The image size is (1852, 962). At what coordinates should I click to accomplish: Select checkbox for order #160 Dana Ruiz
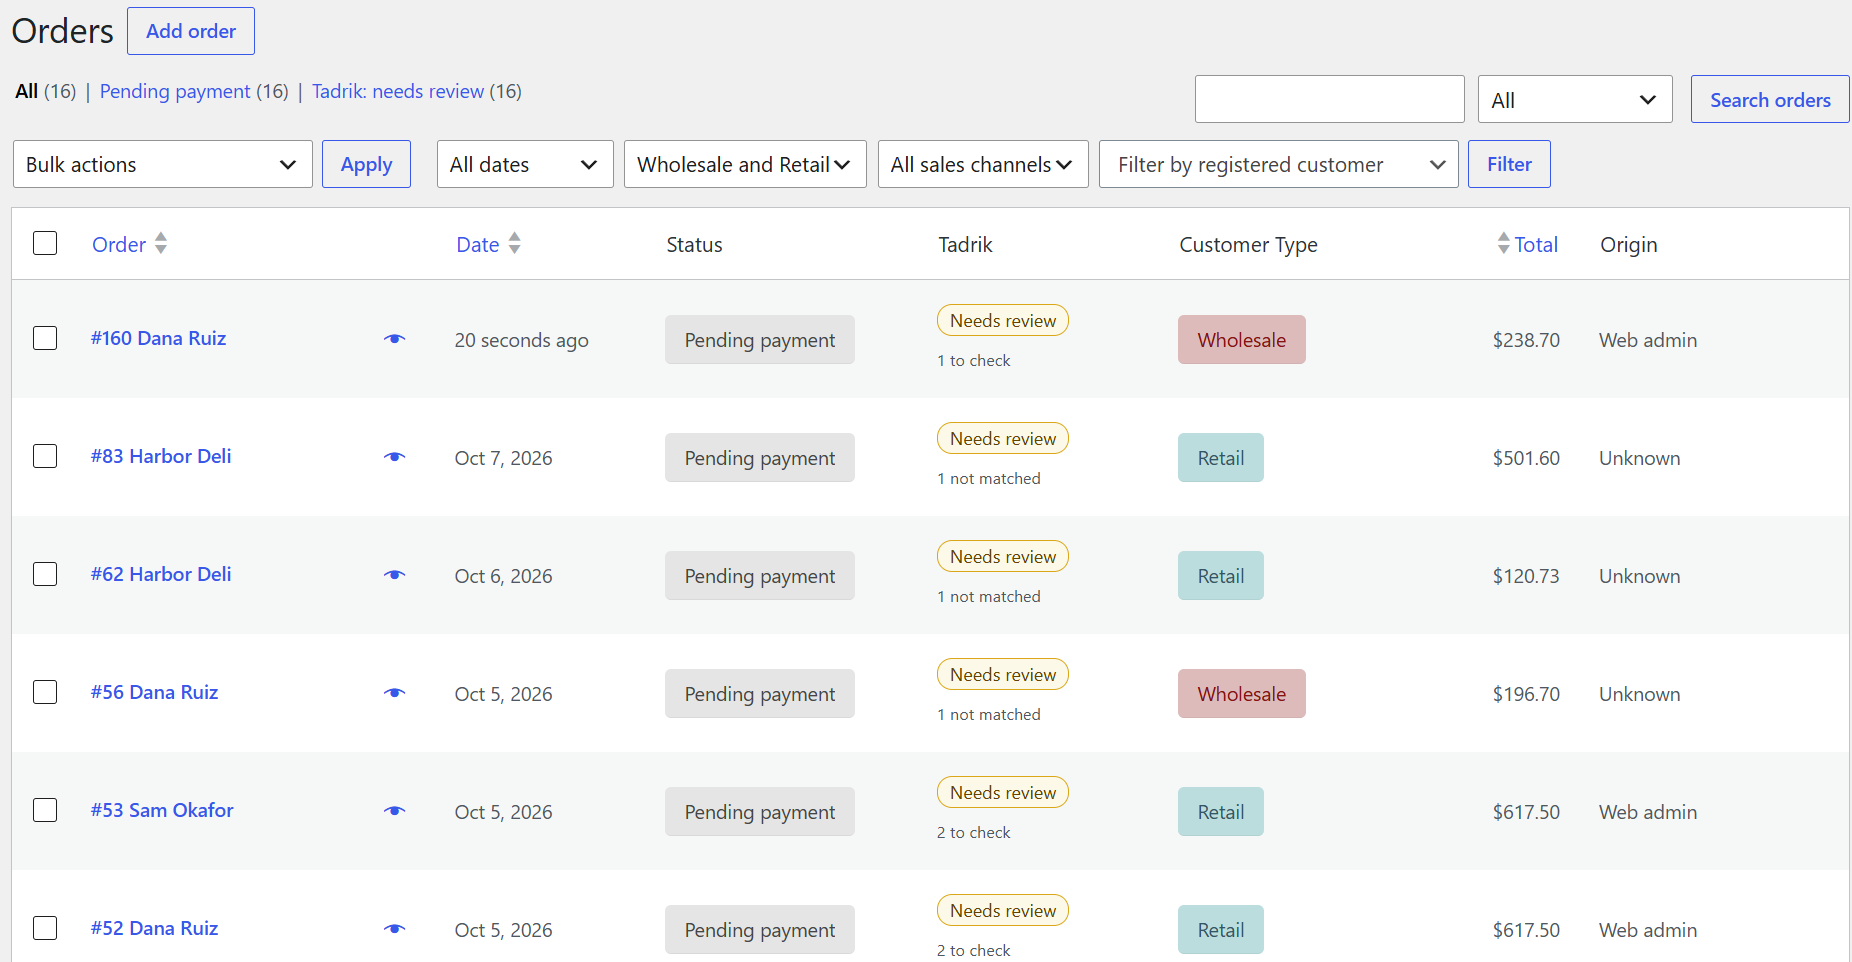[45, 338]
